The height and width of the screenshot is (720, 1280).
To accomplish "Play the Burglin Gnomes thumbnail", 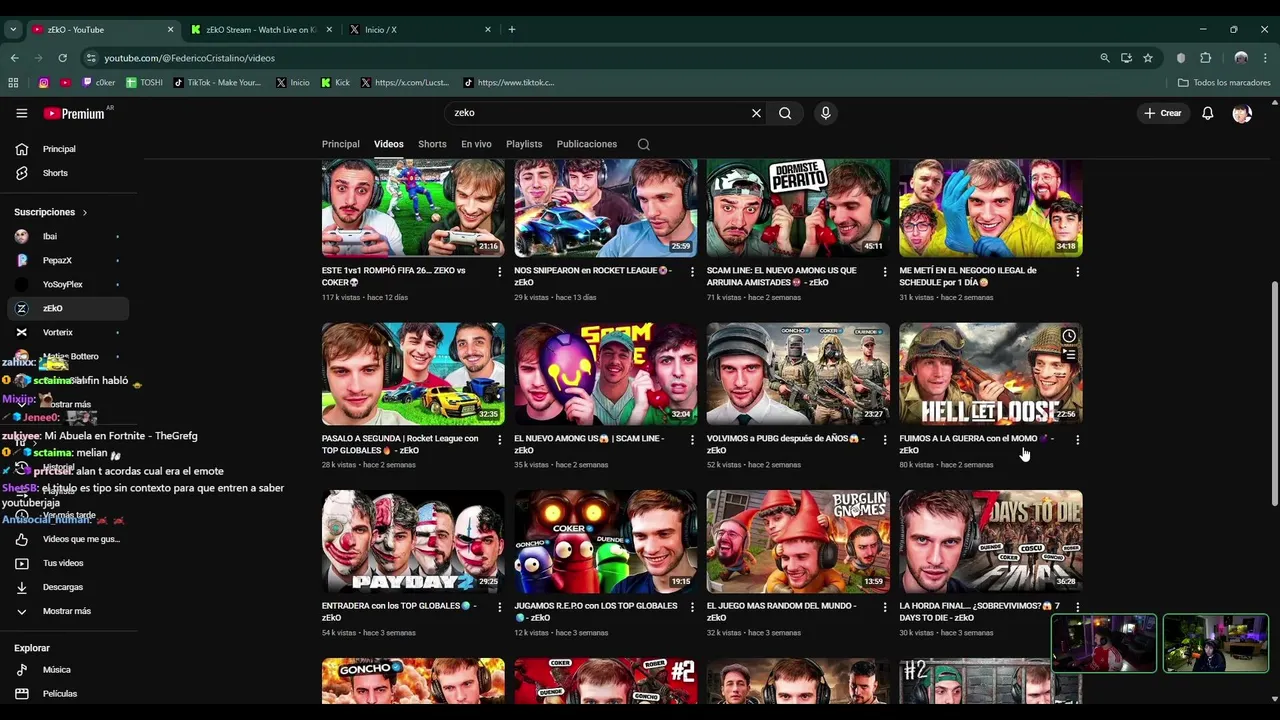I will (798, 541).
